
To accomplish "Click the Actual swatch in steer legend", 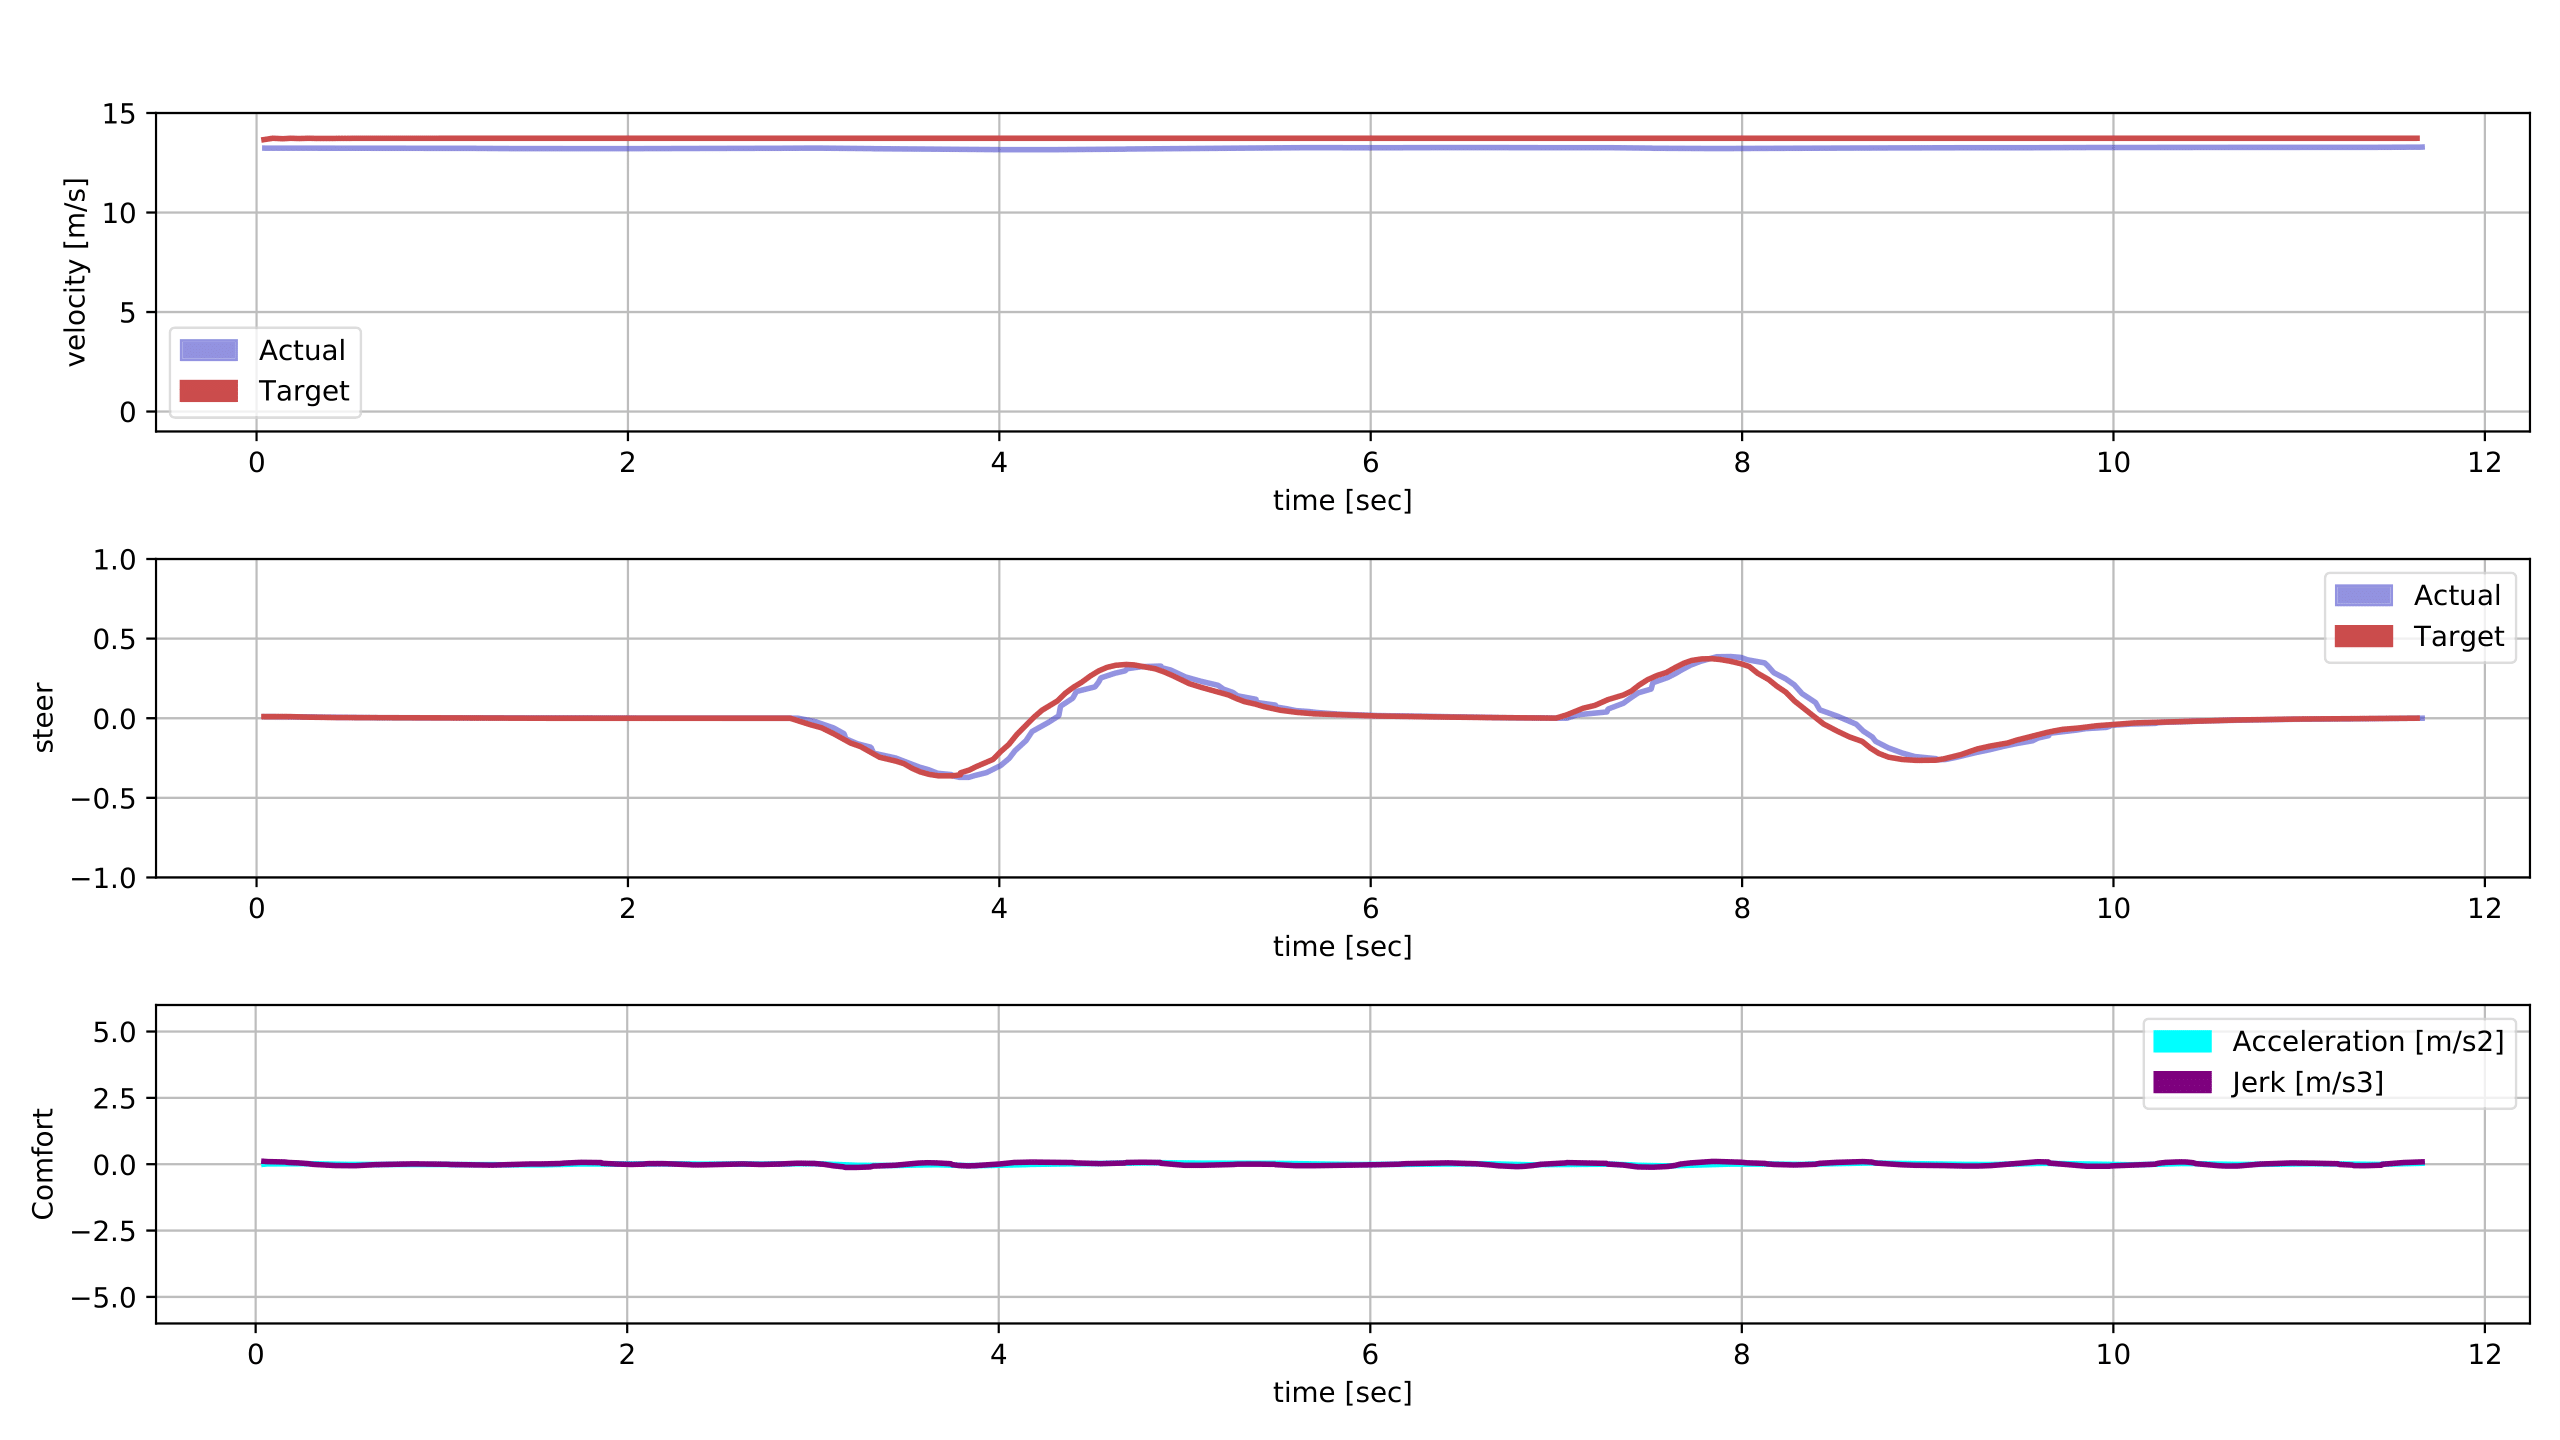I will pyautogui.click(x=2363, y=596).
